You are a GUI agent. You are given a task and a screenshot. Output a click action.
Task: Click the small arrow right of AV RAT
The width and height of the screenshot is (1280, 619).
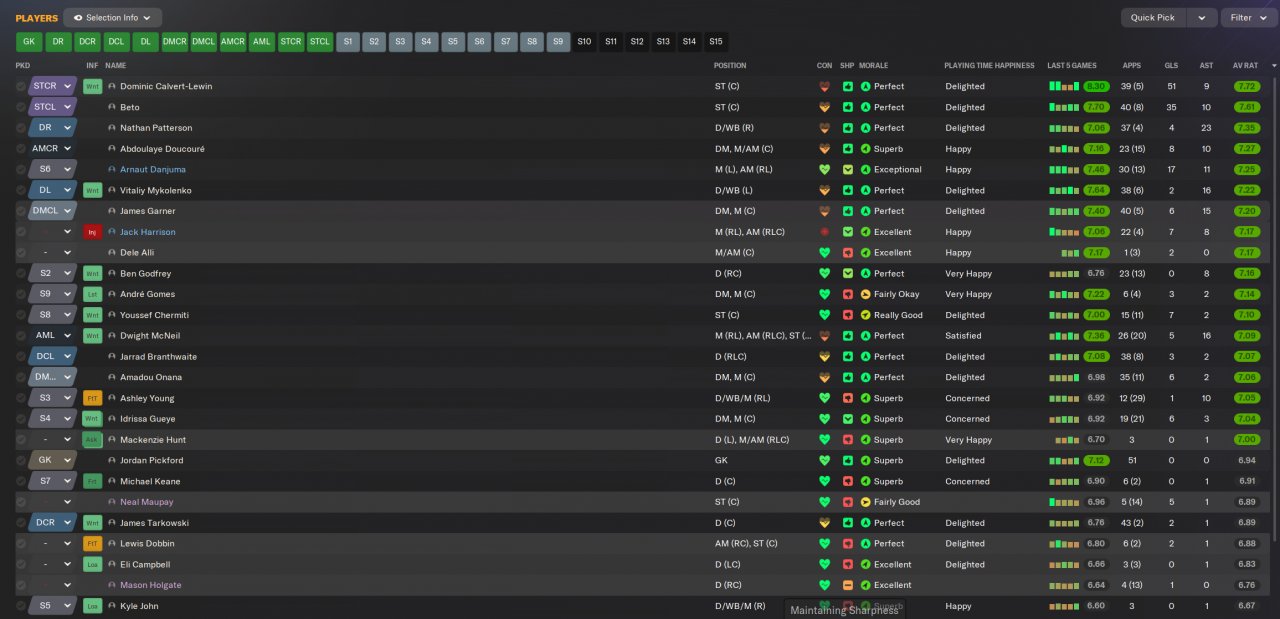pyautogui.click(x=1274, y=65)
